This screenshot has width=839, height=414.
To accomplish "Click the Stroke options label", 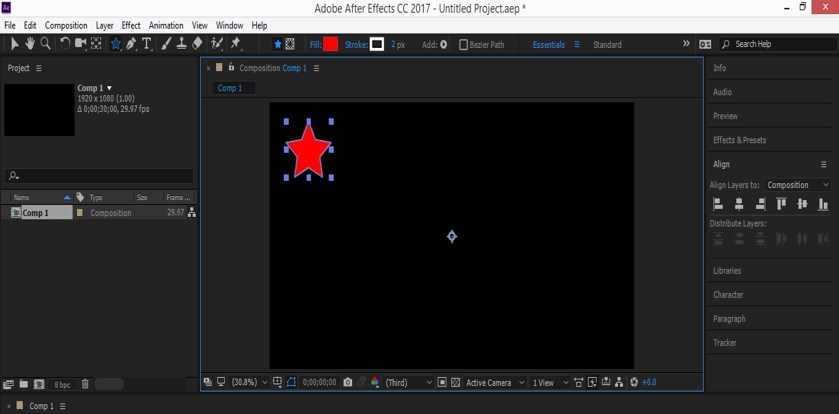I will pos(356,45).
